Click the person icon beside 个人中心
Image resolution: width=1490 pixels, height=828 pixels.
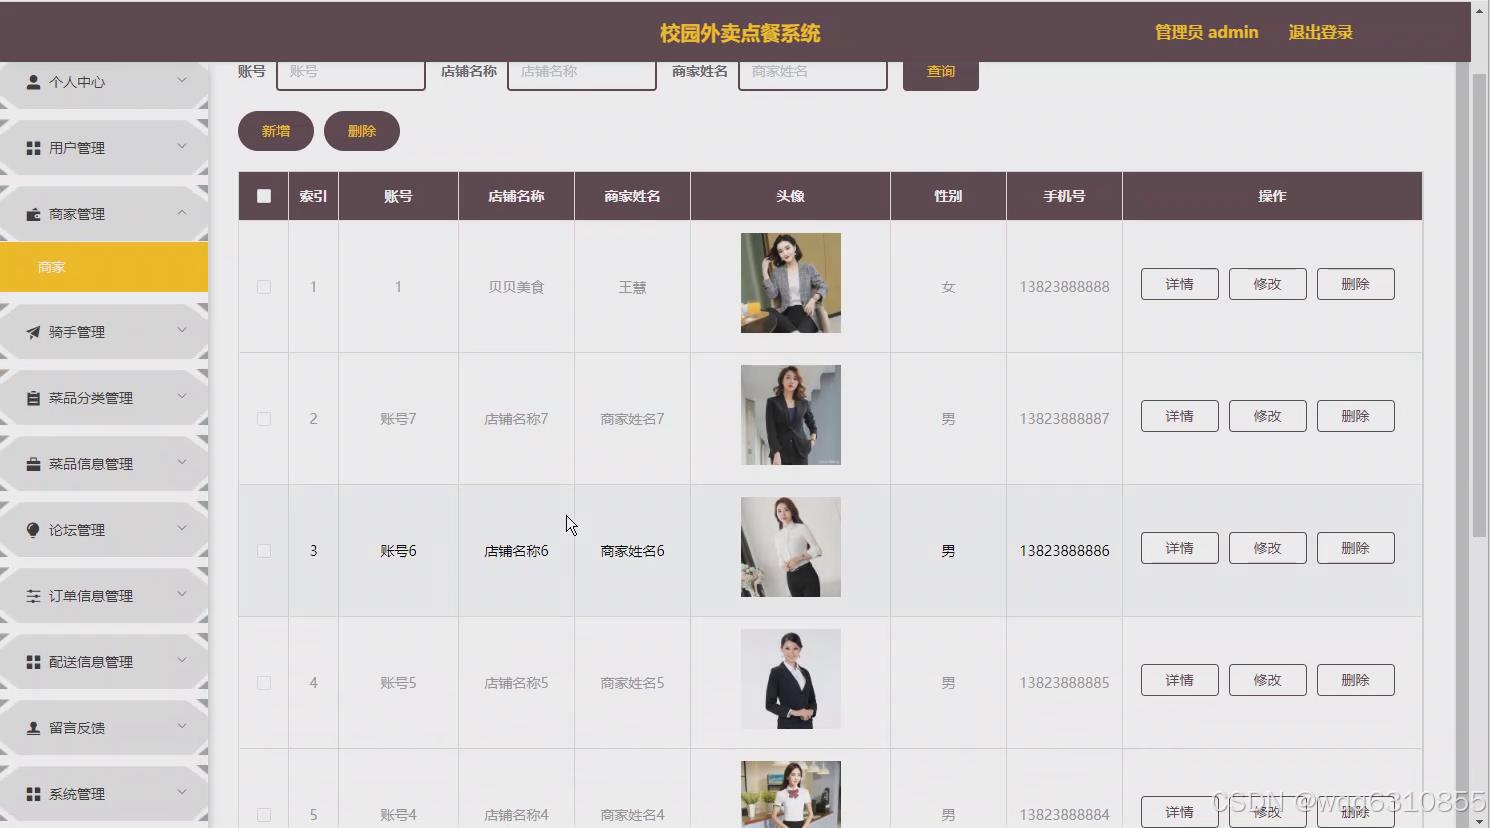33,82
